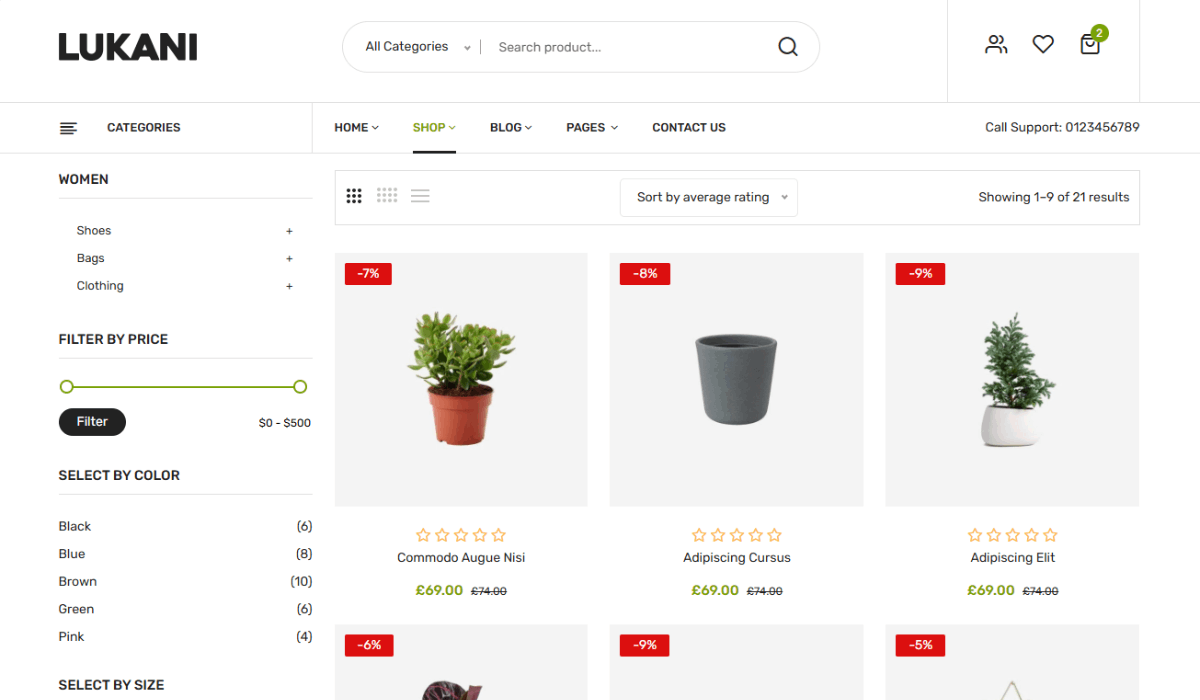
Task: Switch to three-column grid view
Action: tap(354, 196)
